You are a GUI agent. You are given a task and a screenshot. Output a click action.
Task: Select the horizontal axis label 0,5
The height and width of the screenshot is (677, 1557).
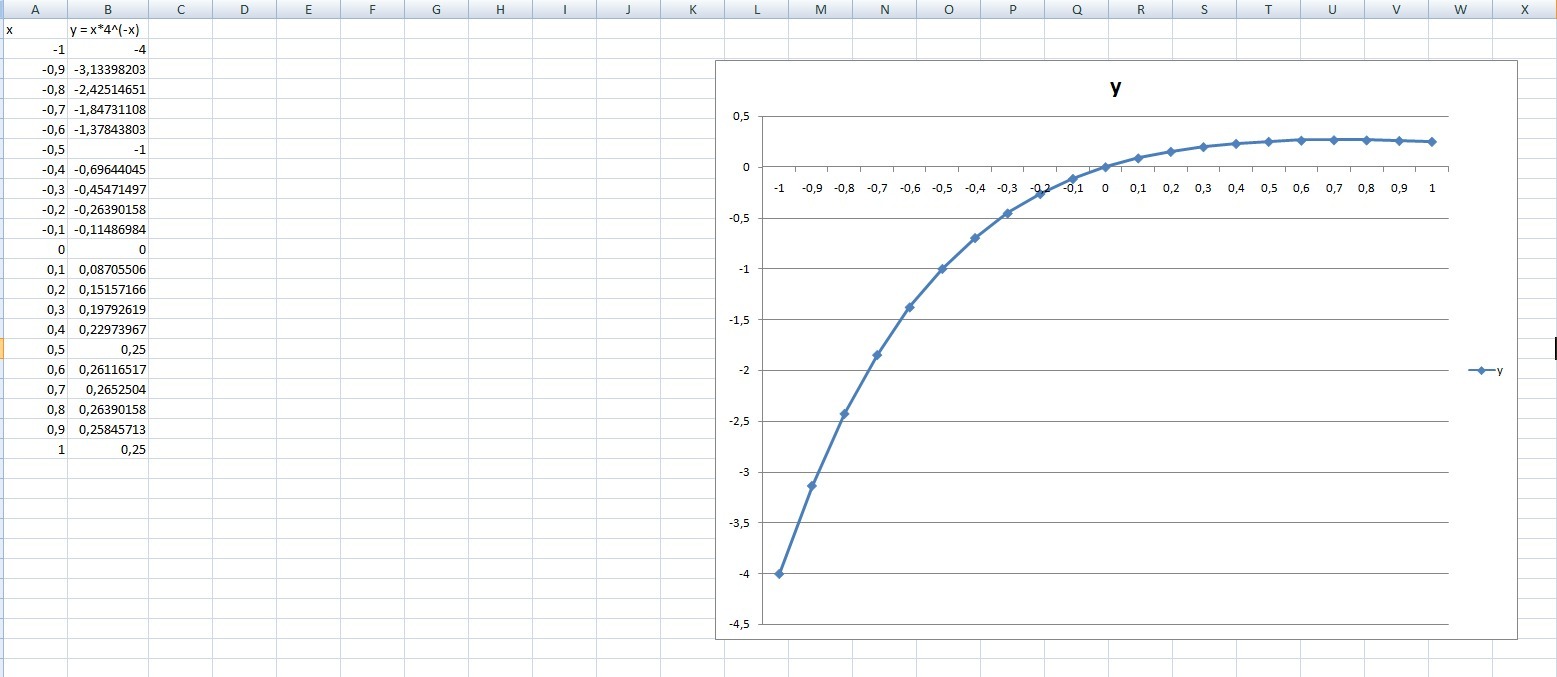(1269, 187)
